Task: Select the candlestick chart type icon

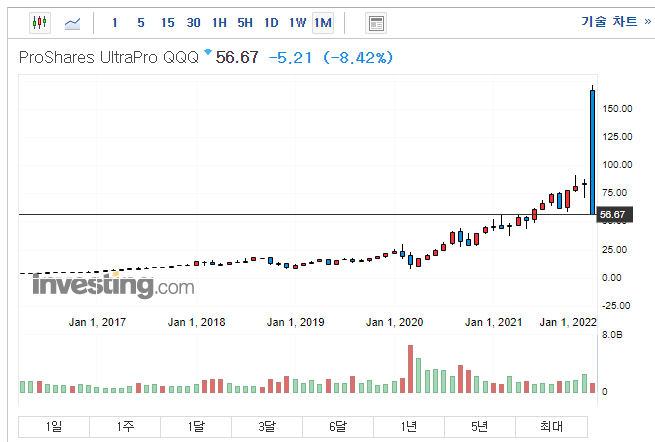Action: (40, 23)
